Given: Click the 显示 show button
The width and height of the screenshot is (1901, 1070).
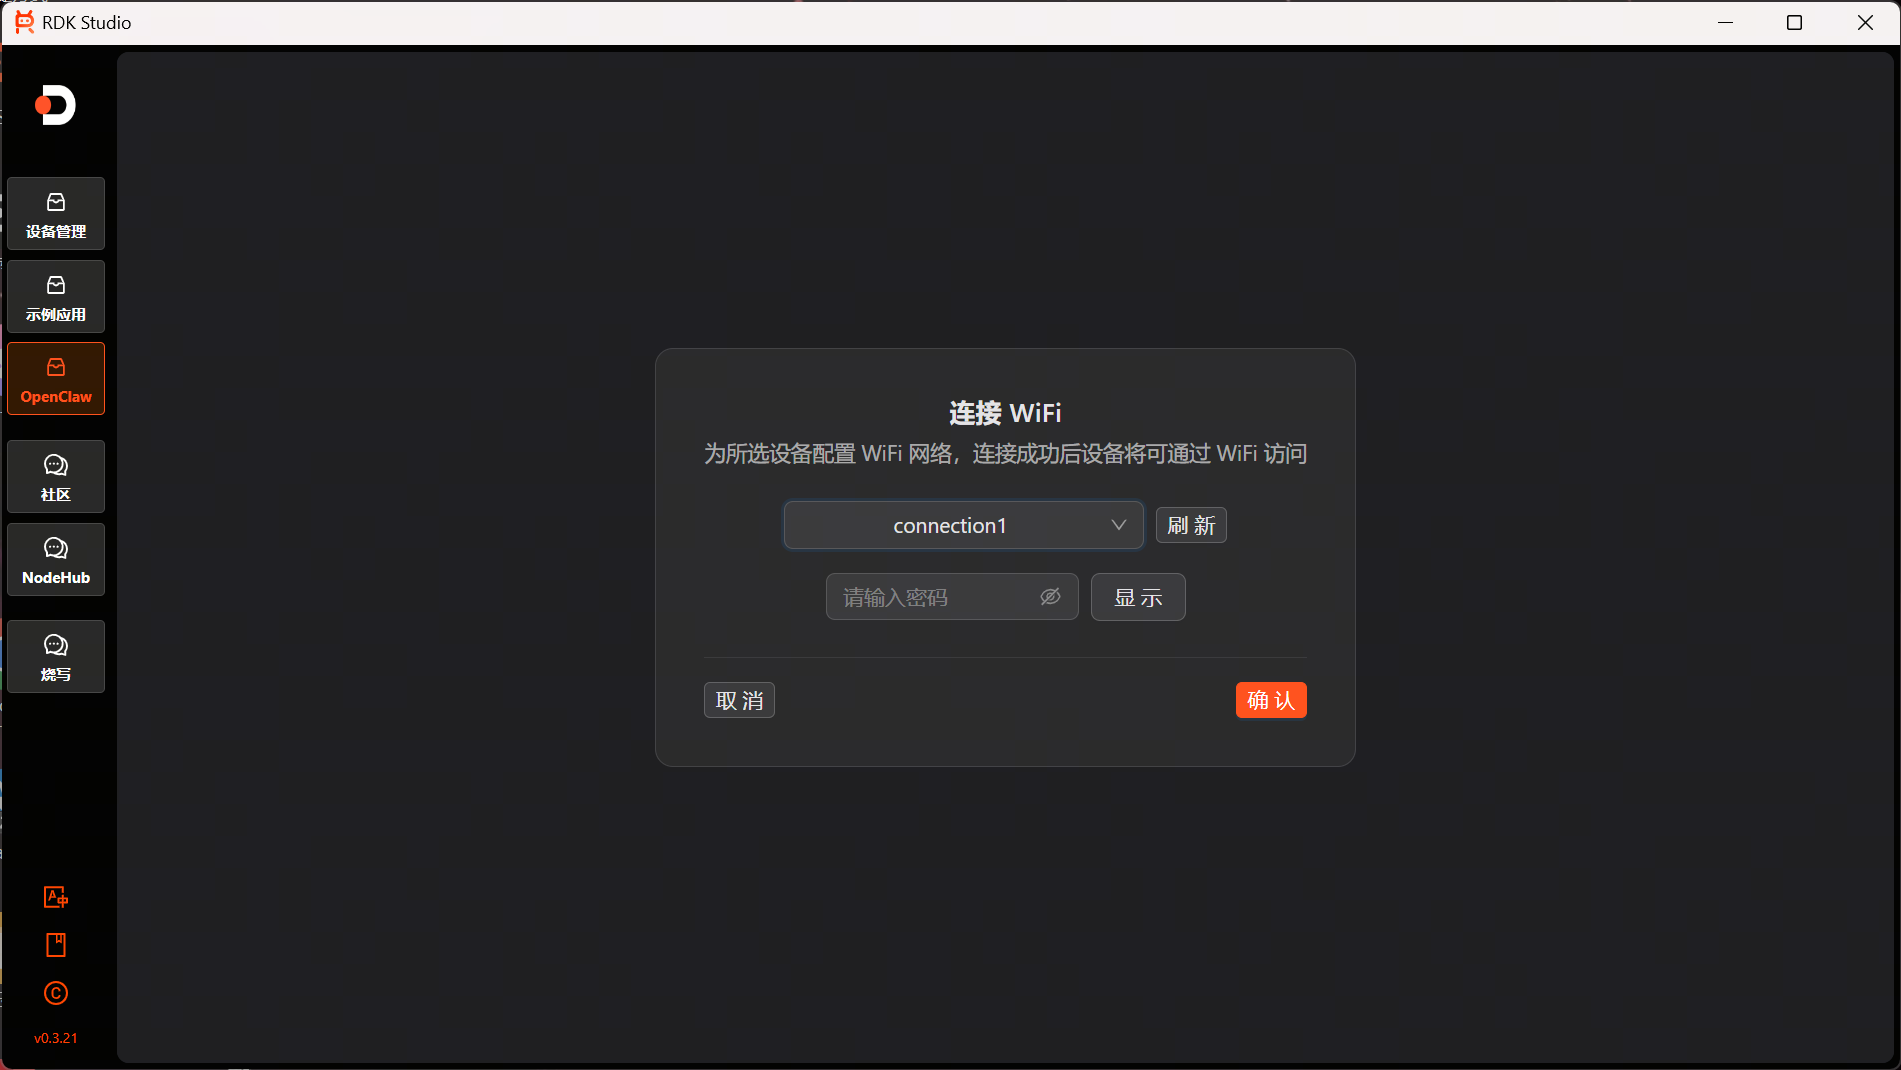Looking at the screenshot, I should click(x=1138, y=597).
